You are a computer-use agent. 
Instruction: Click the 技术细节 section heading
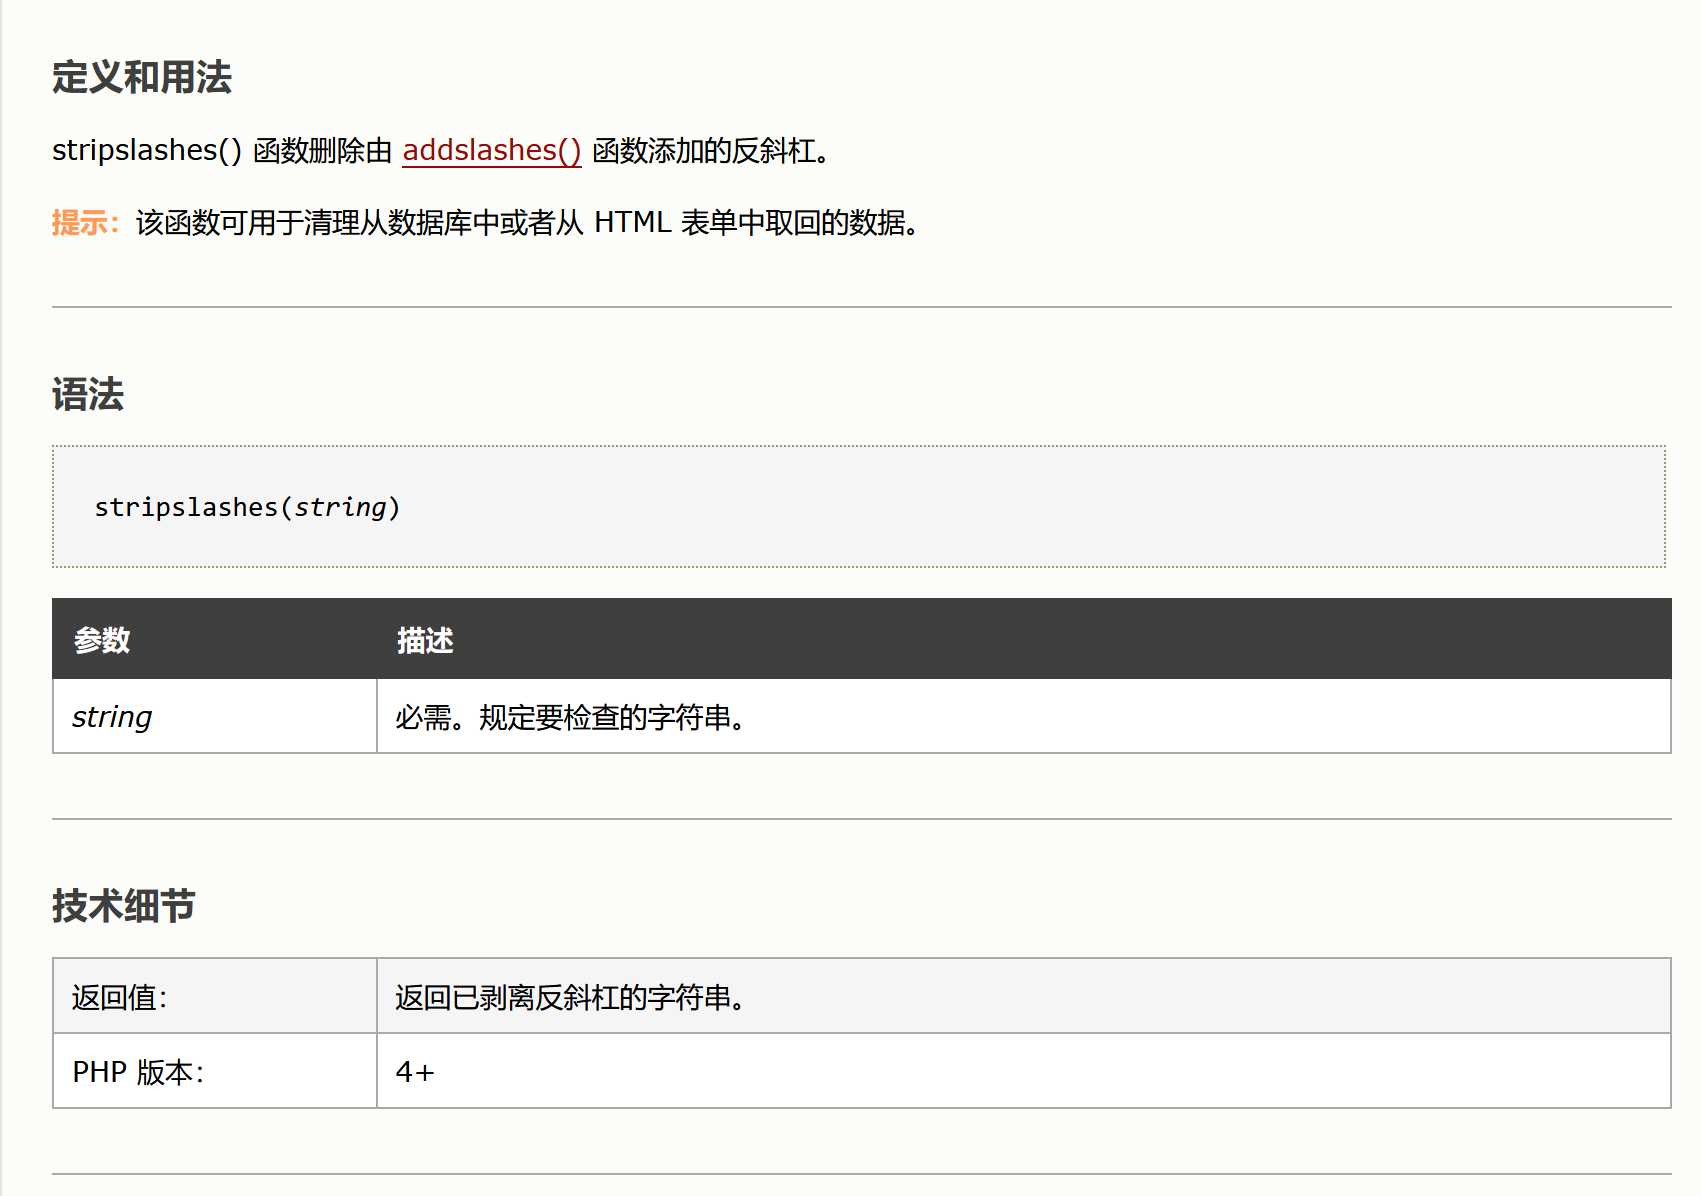(124, 906)
